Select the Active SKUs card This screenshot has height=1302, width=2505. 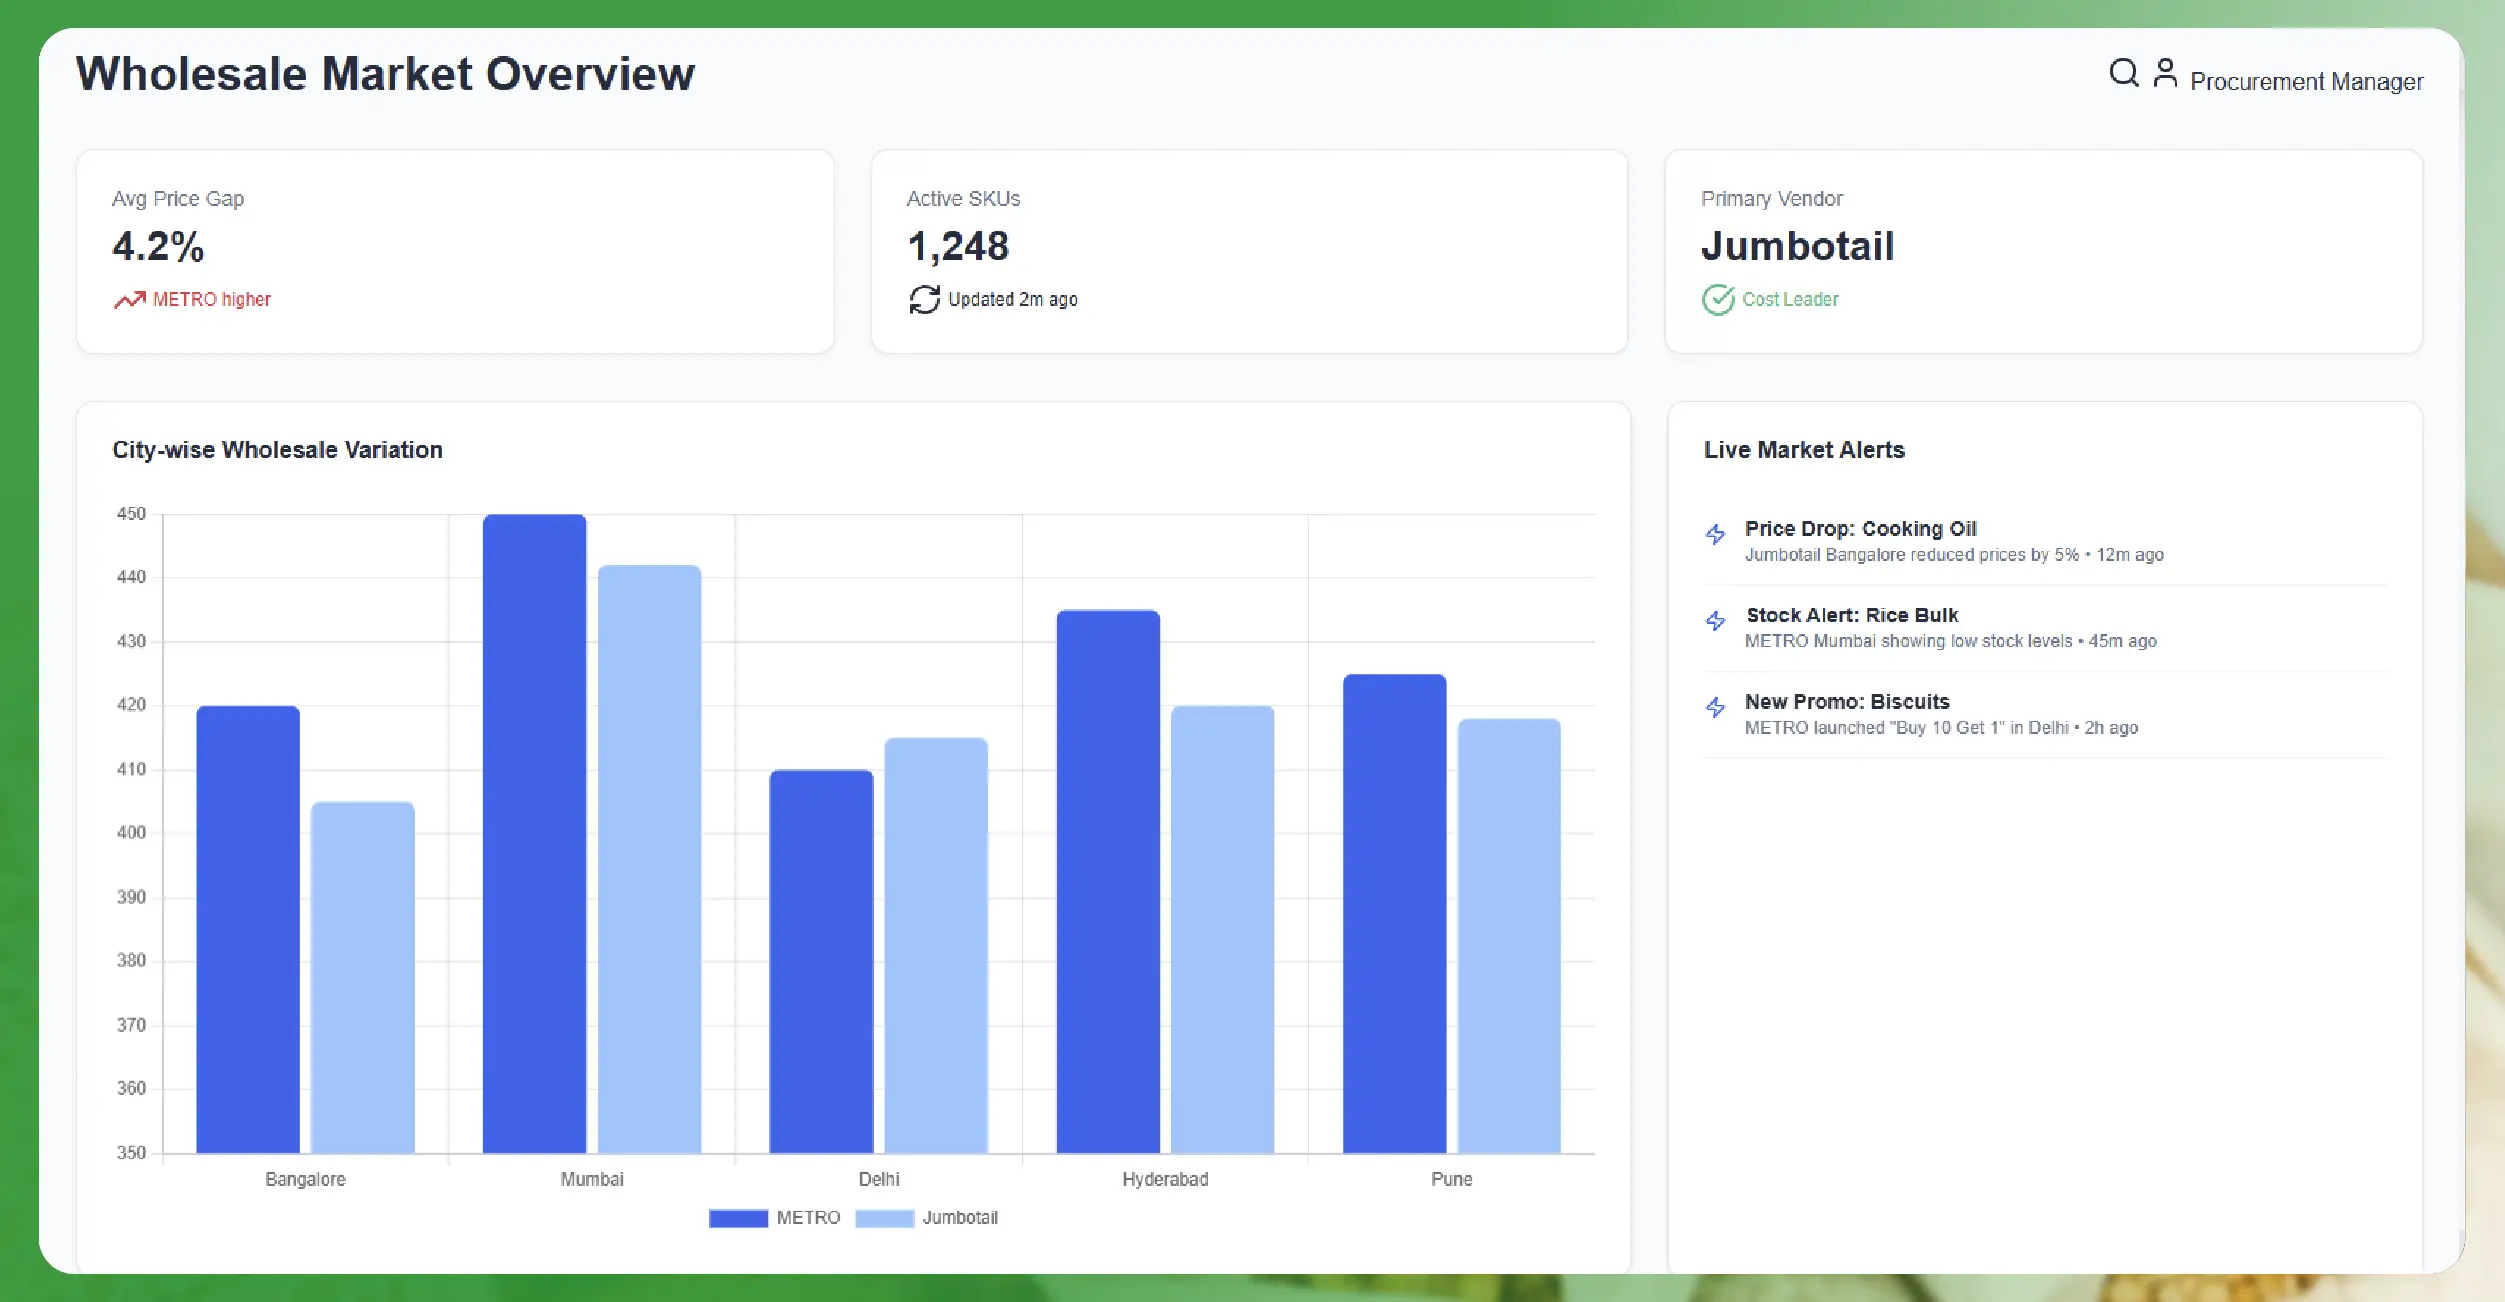coord(1249,251)
